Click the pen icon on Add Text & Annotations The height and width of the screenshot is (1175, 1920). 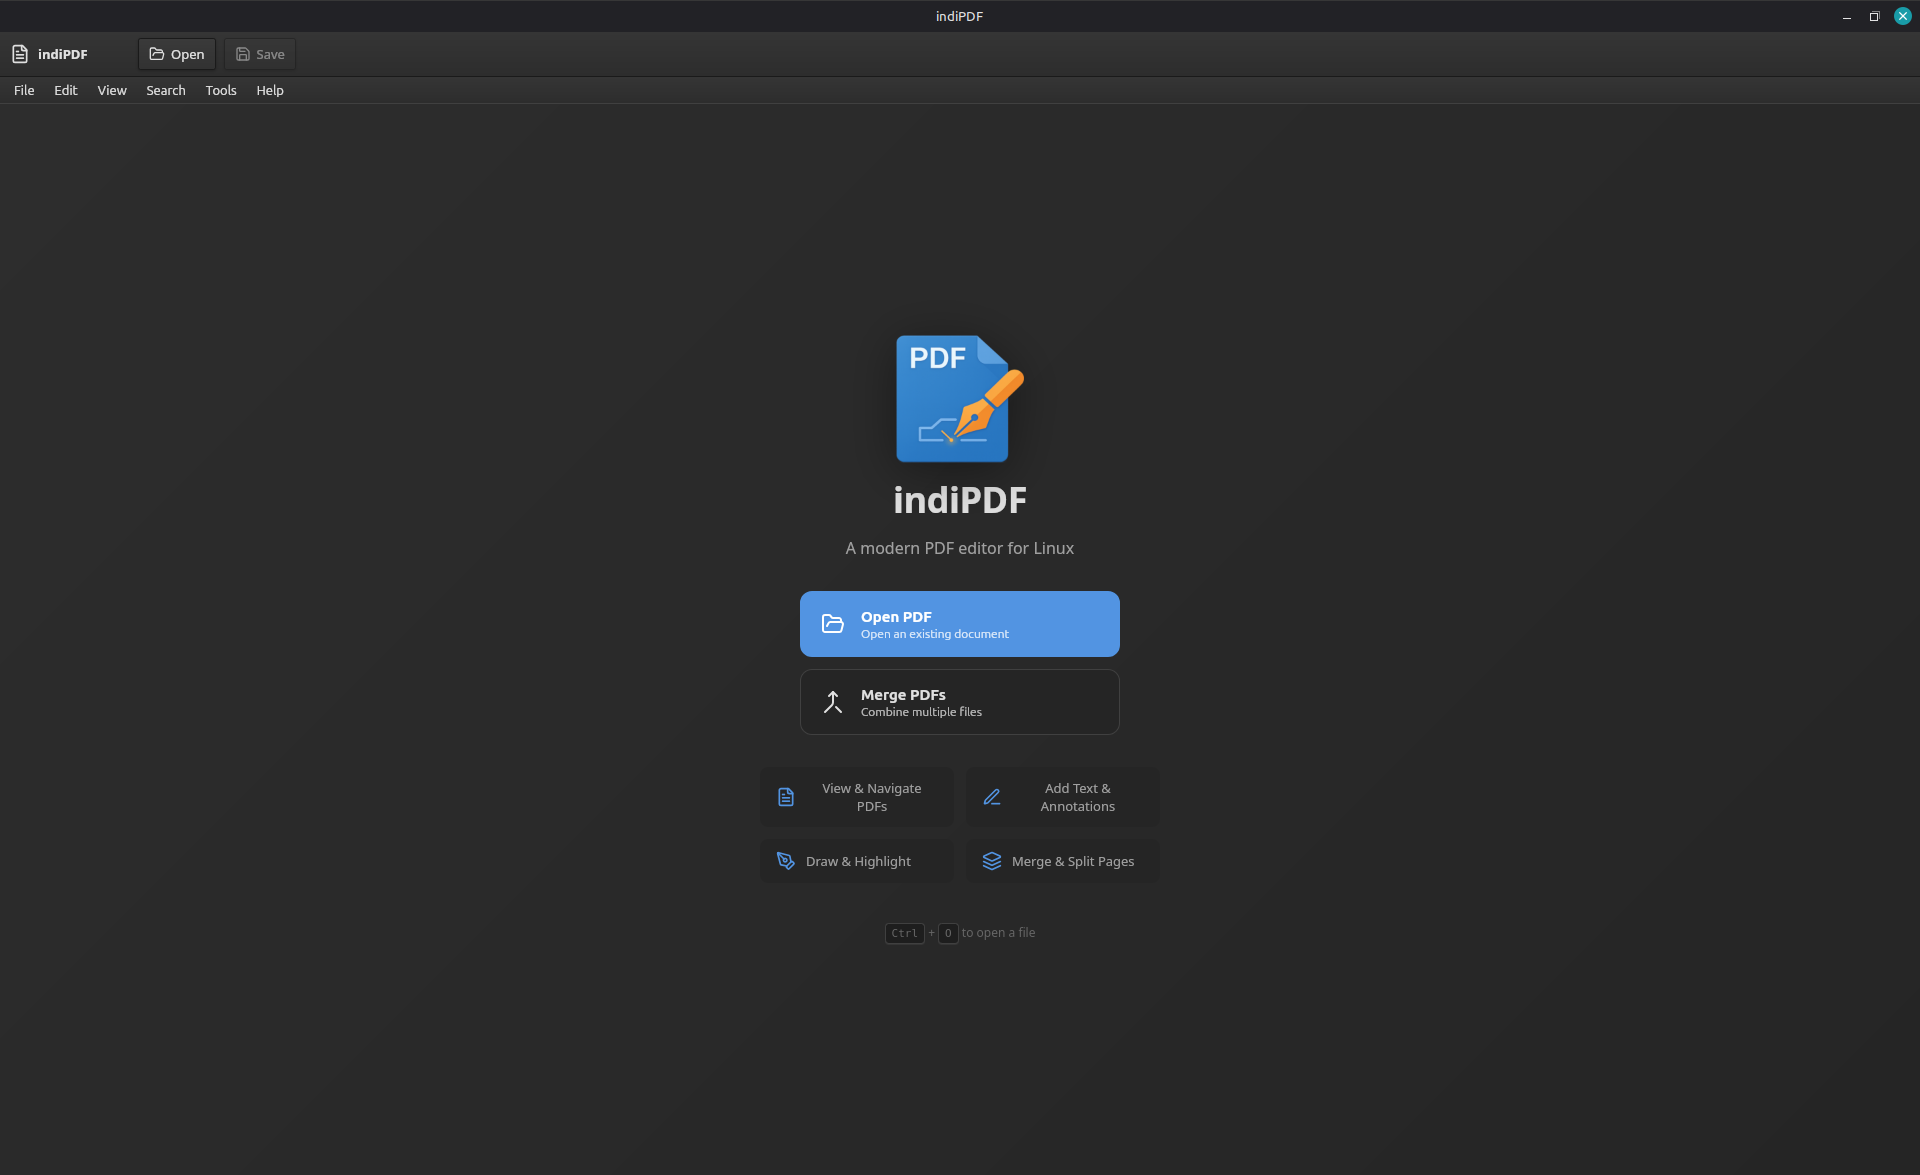click(x=992, y=796)
